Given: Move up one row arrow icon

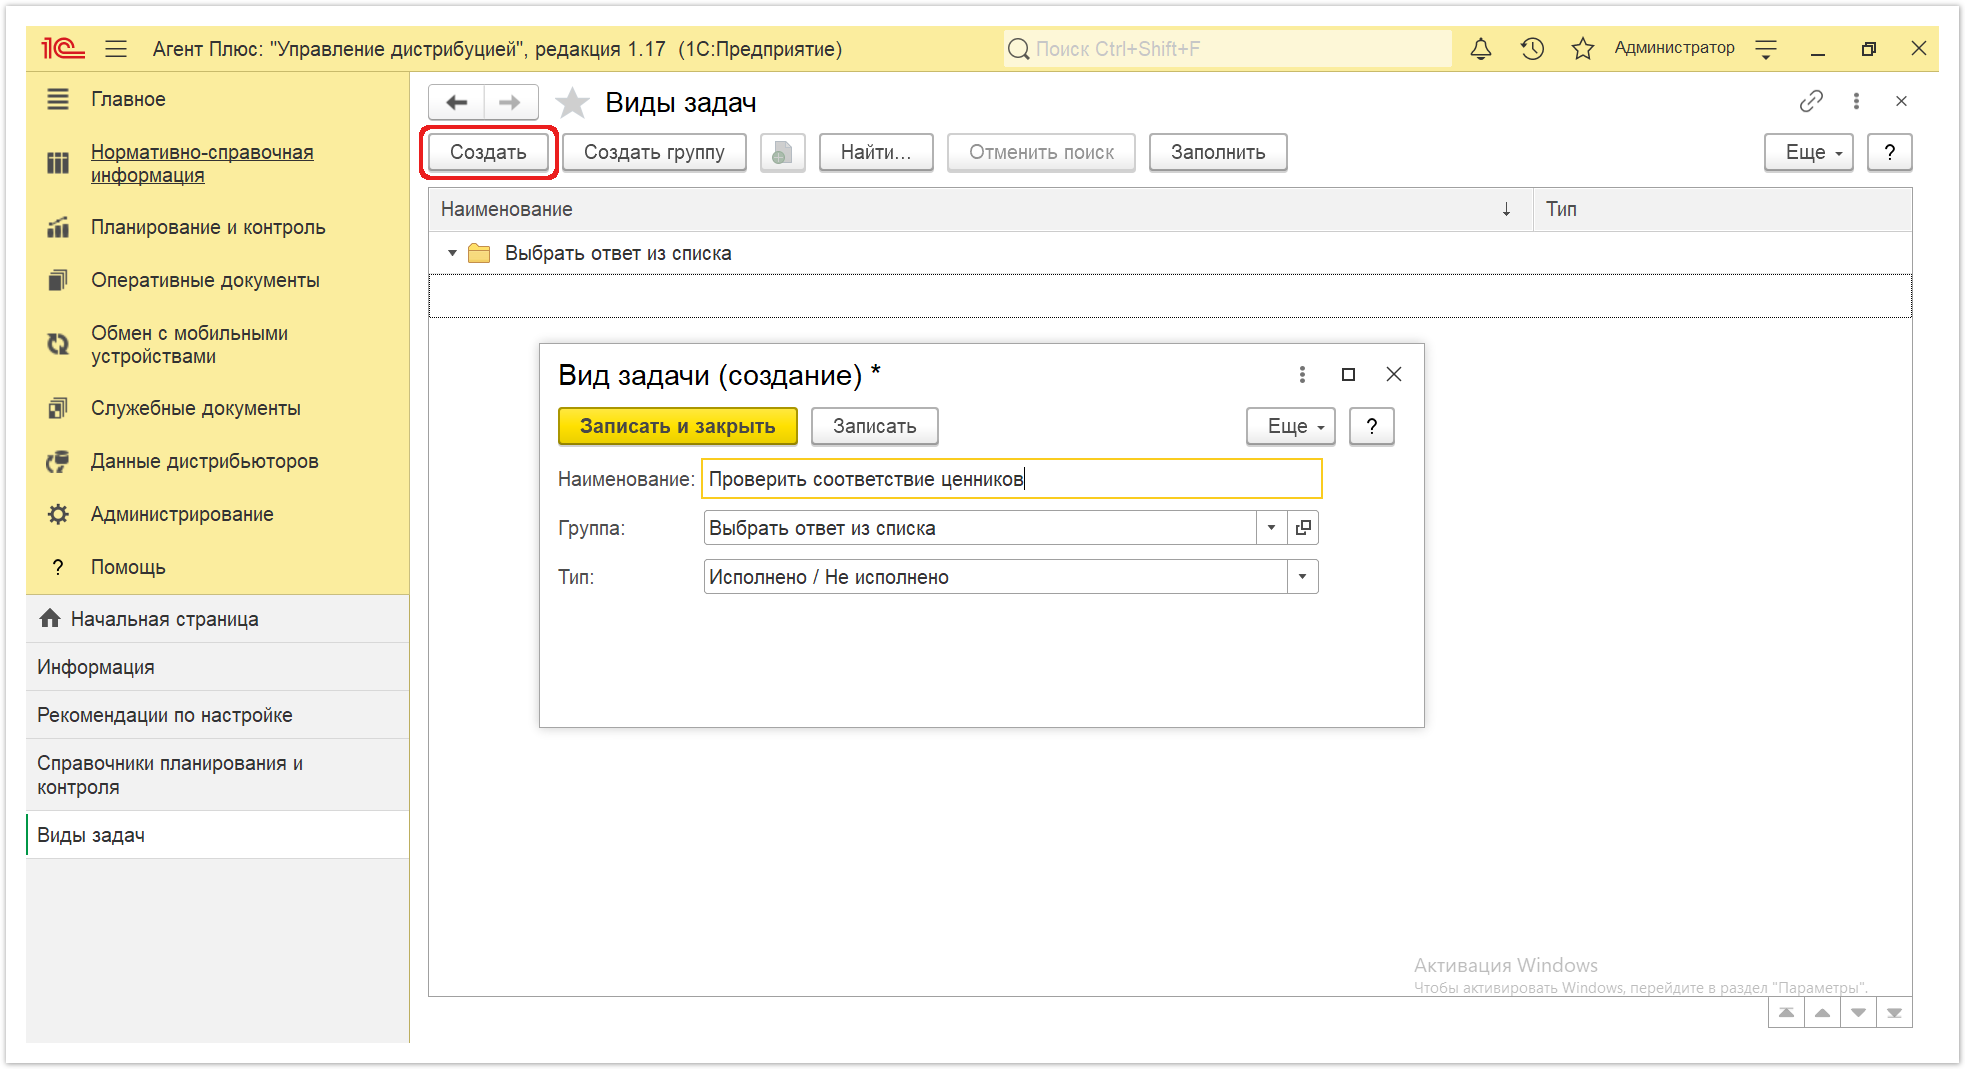Looking at the screenshot, I should coord(1822,1012).
